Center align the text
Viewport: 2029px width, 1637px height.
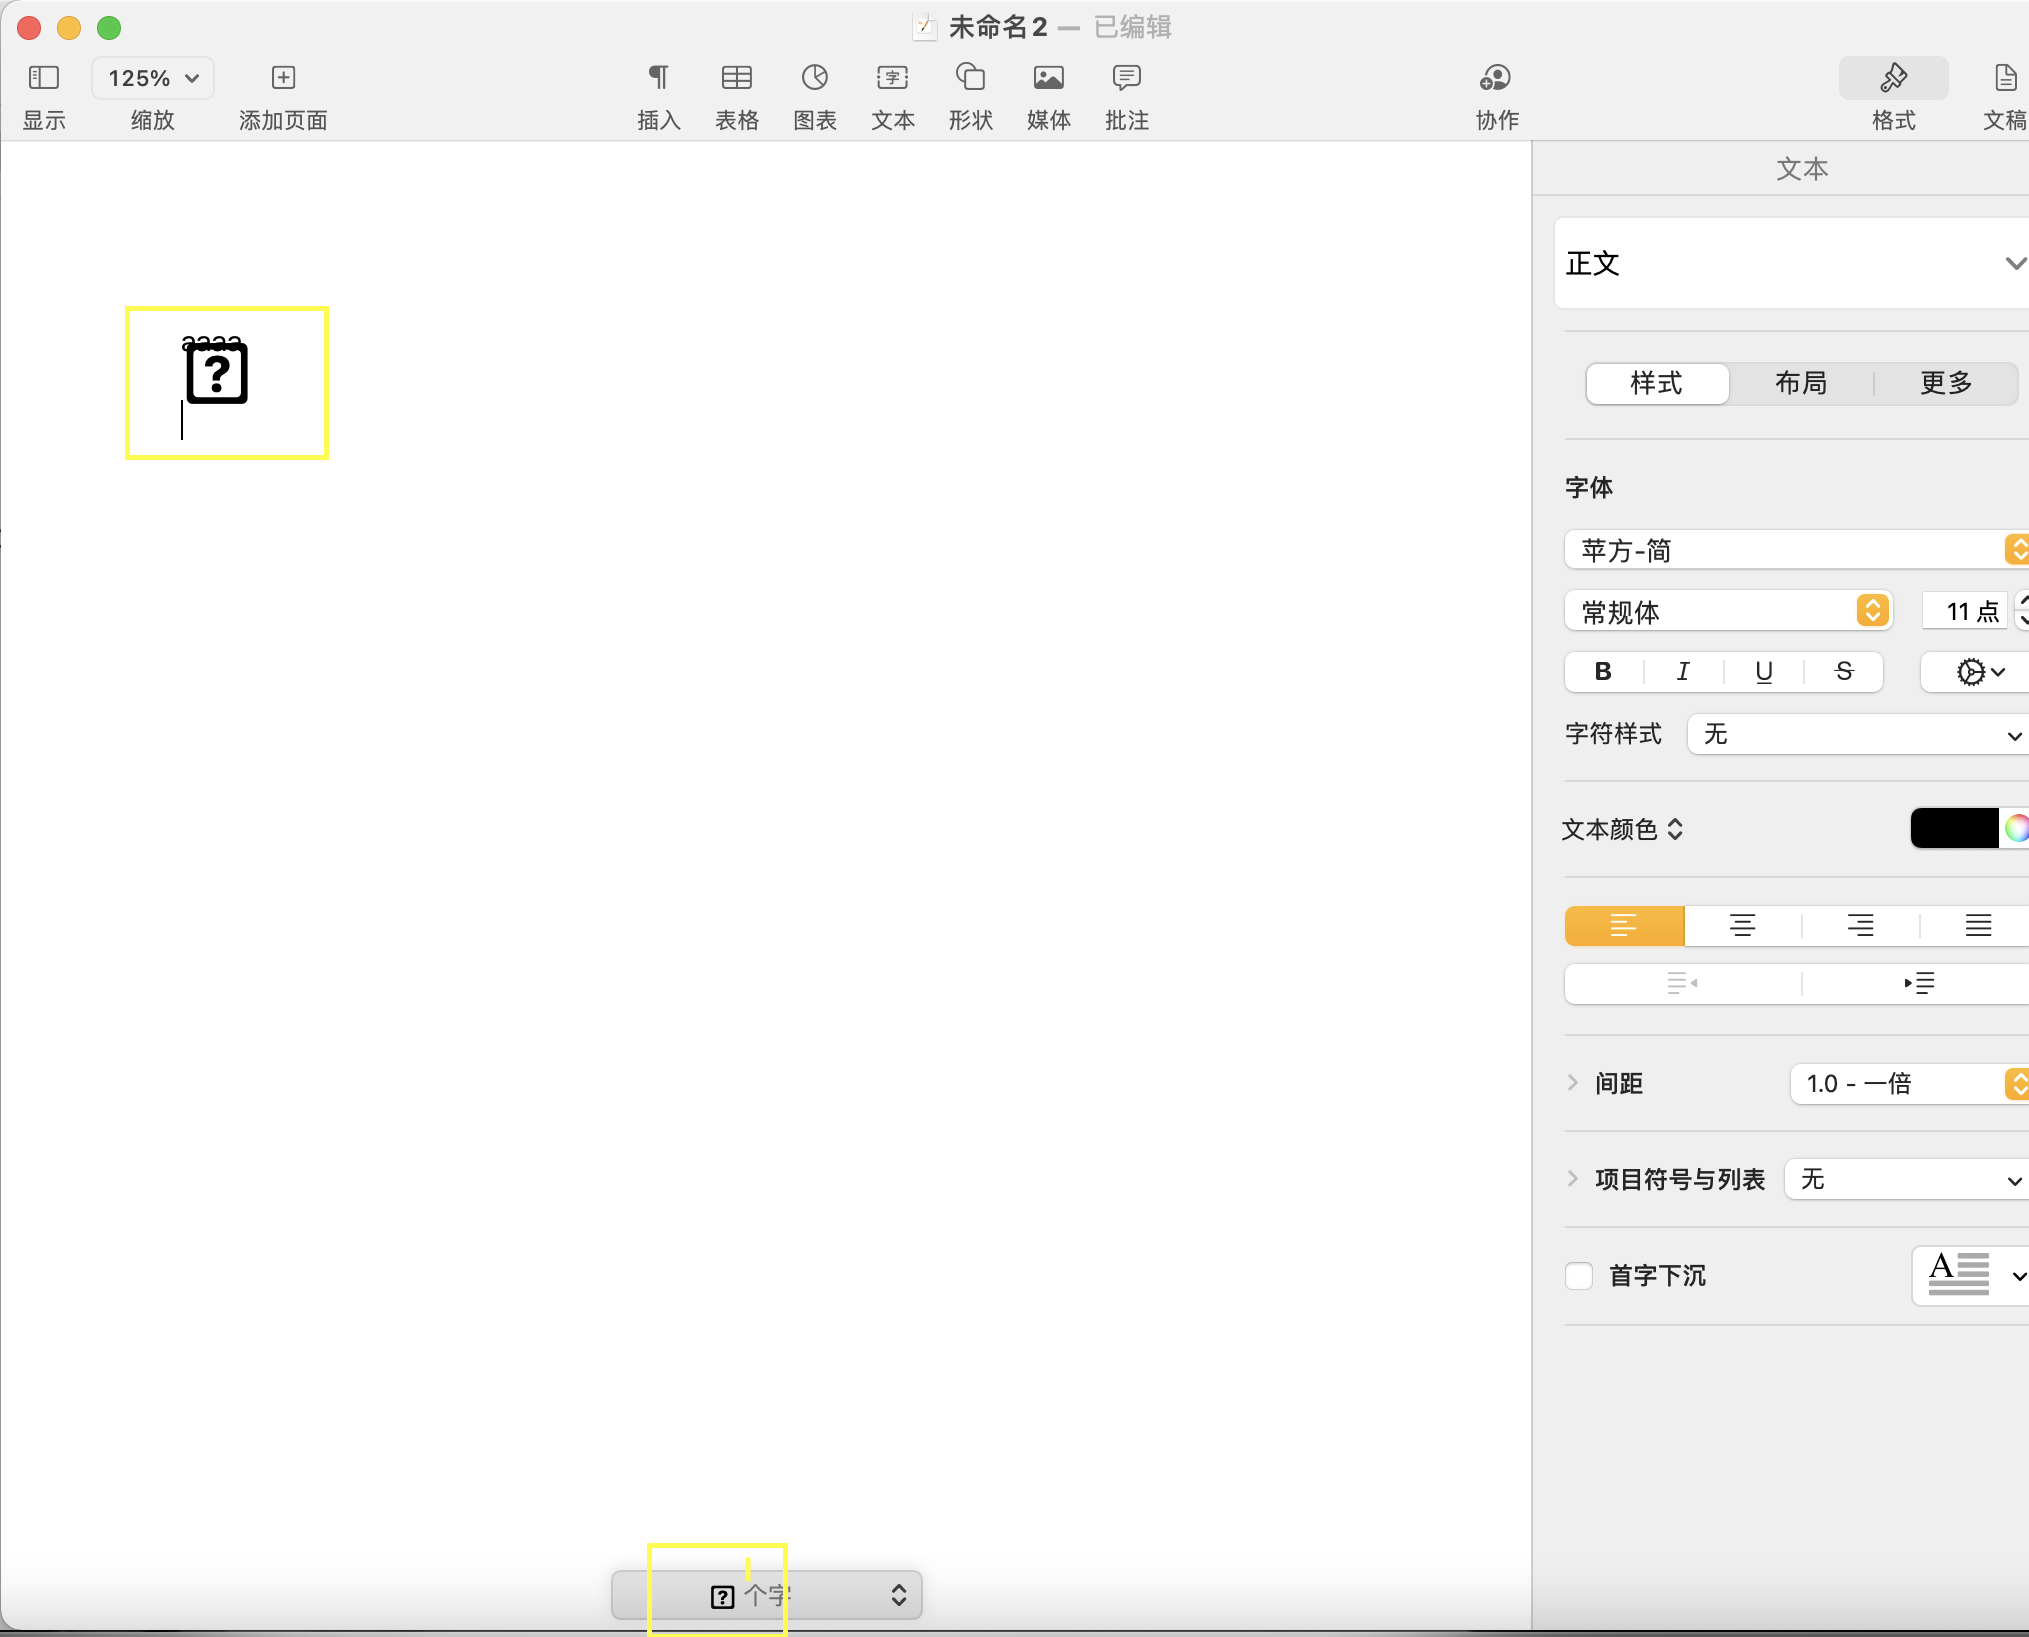(1742, 926)
